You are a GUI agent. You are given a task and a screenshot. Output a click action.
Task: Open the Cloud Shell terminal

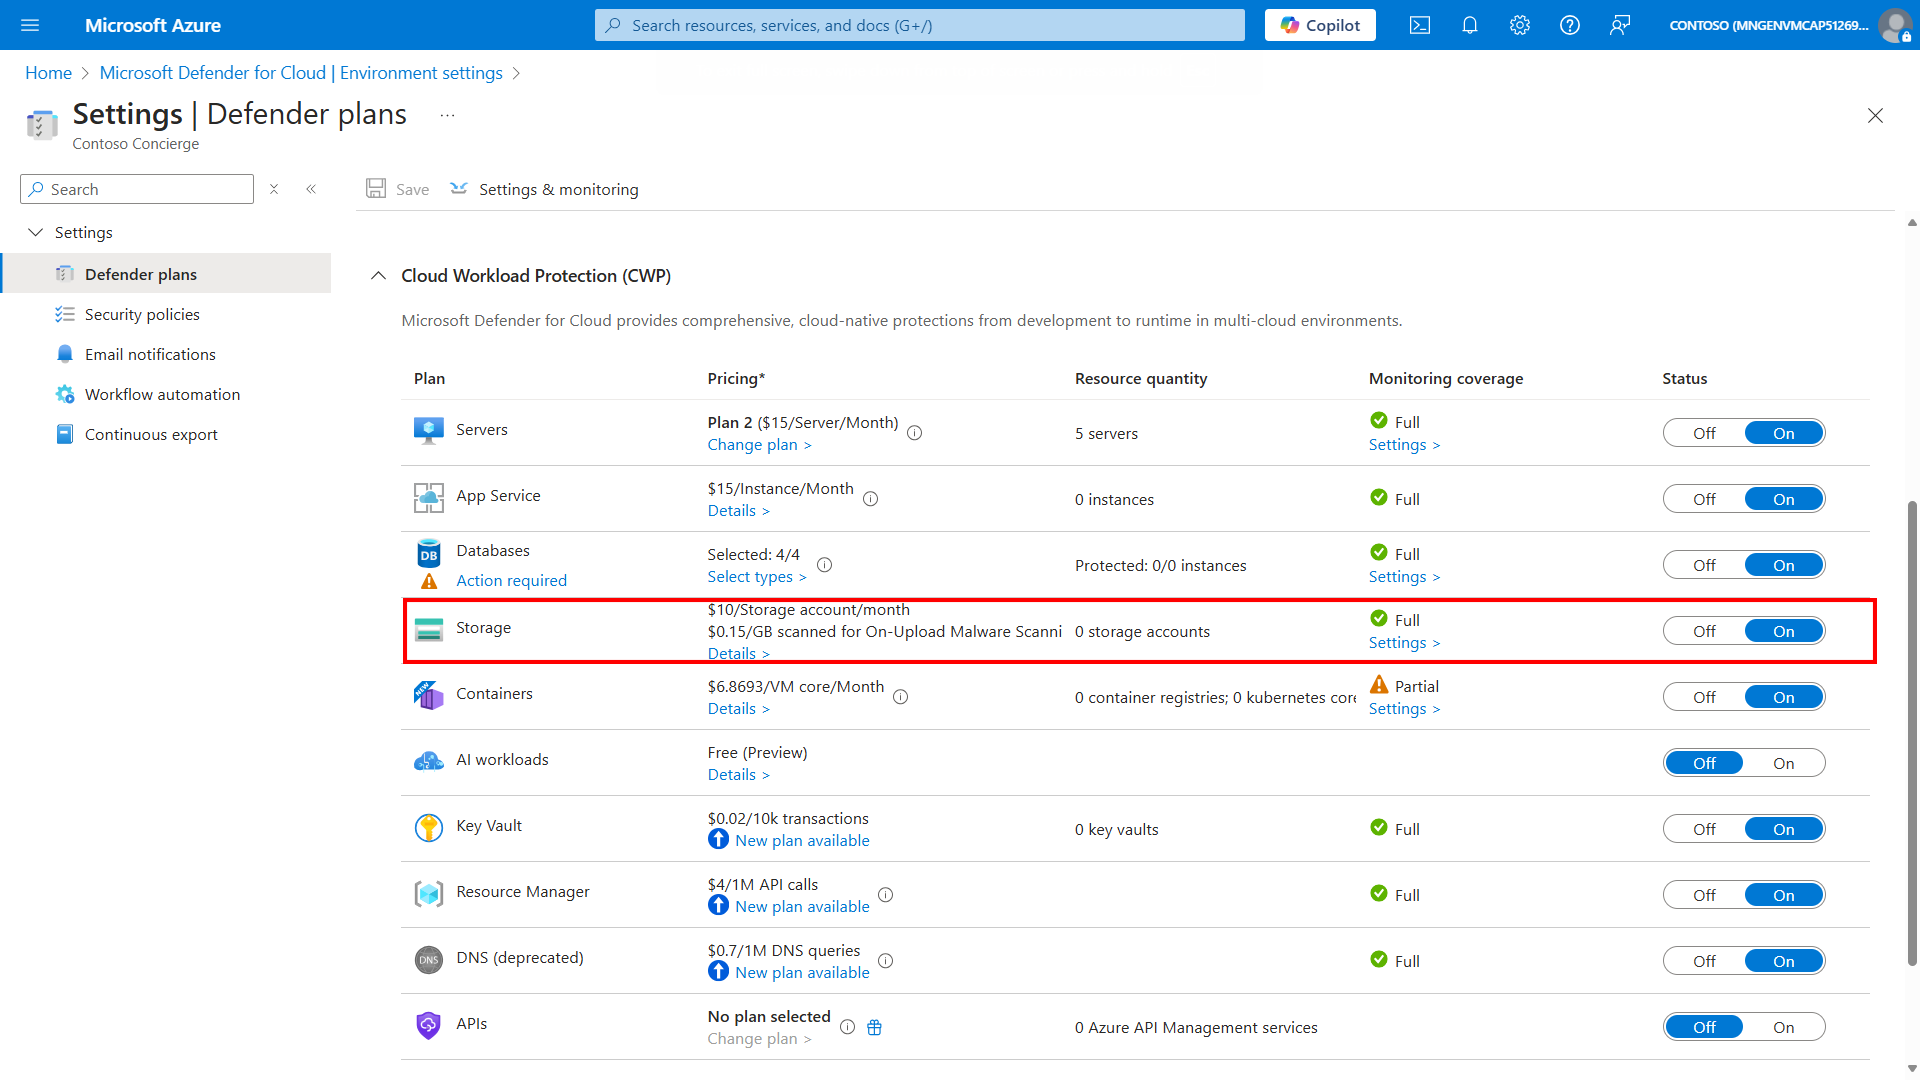pyautogui.click(x=1419, y=25)
